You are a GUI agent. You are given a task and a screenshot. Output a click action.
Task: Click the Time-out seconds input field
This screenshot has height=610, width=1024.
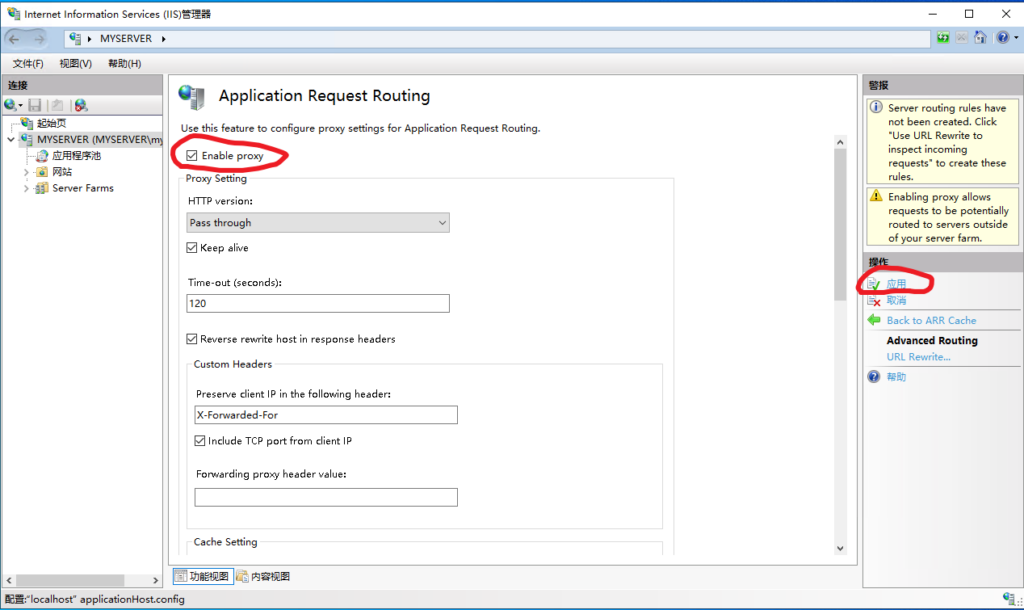(318, 303)
